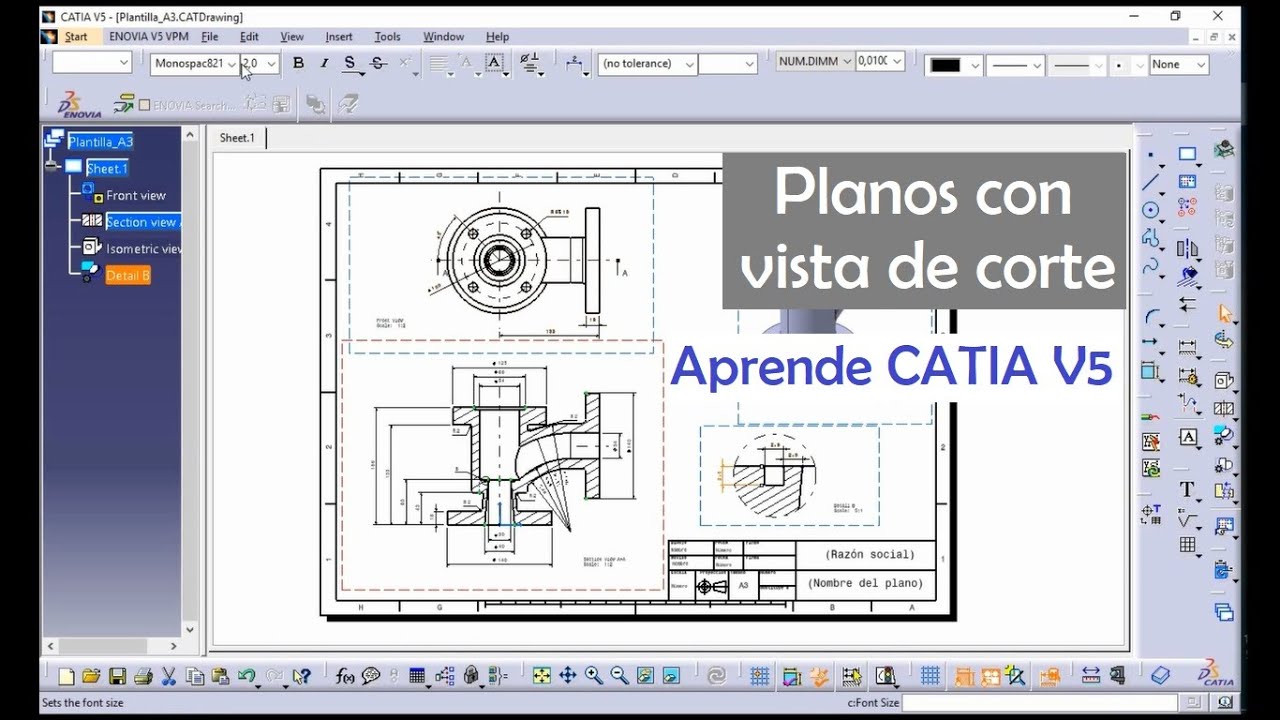Open the File menu
1280x720 pixels.
coord(210,36)
